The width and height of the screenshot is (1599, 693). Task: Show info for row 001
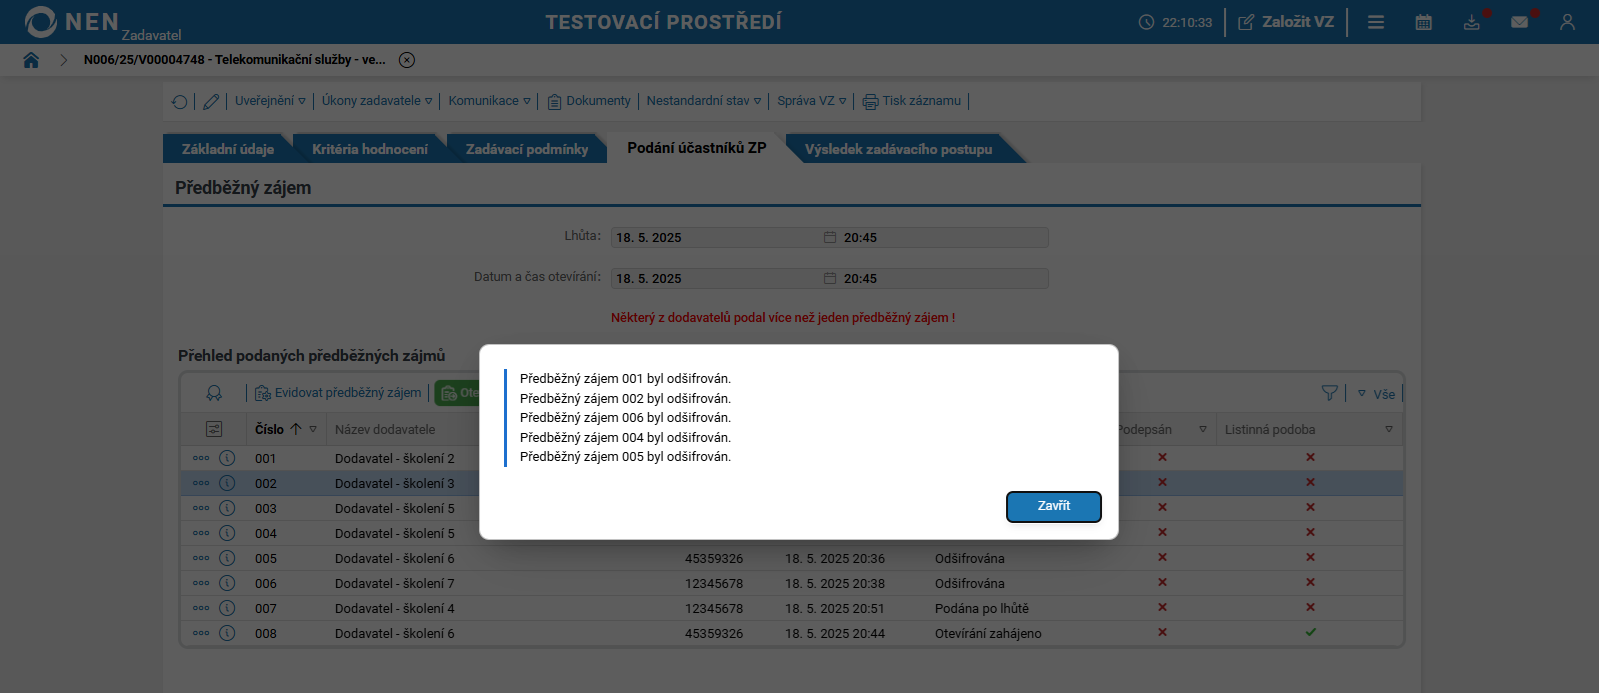[227, 458]
